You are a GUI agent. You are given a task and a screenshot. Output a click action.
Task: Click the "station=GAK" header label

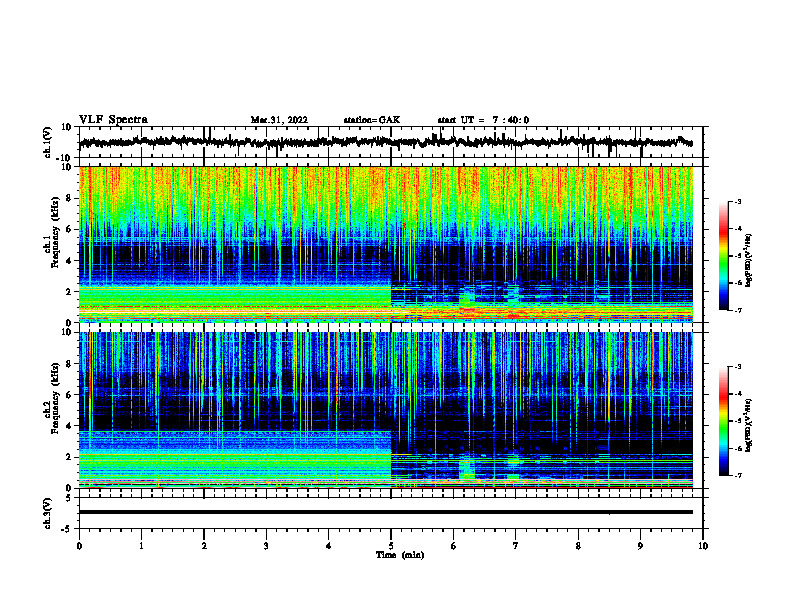coord(372,120)
